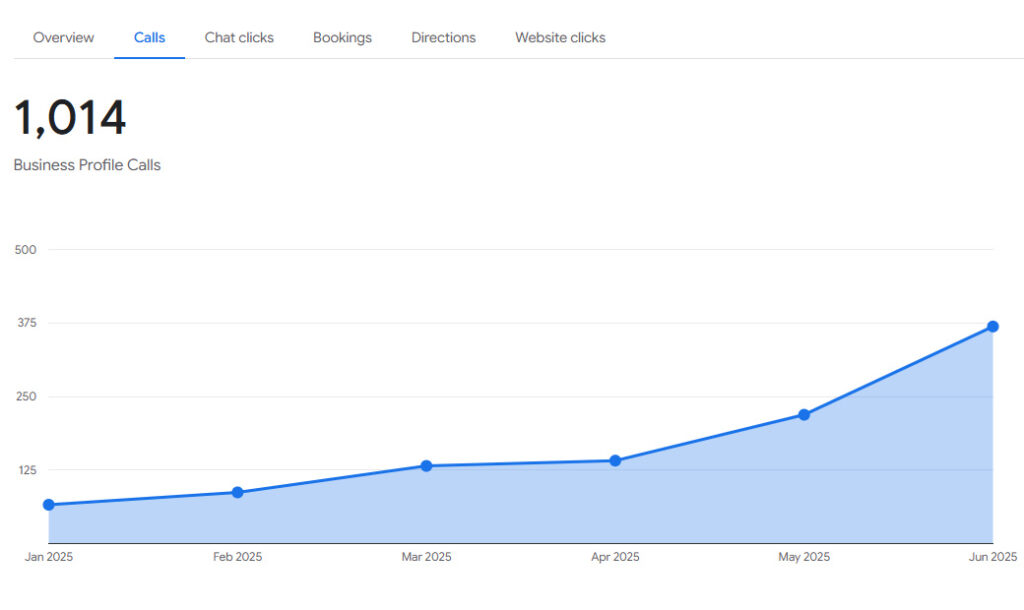Open the Chat clicks tab
This screenshot has height=610, width=1024.
pos(239,38)
